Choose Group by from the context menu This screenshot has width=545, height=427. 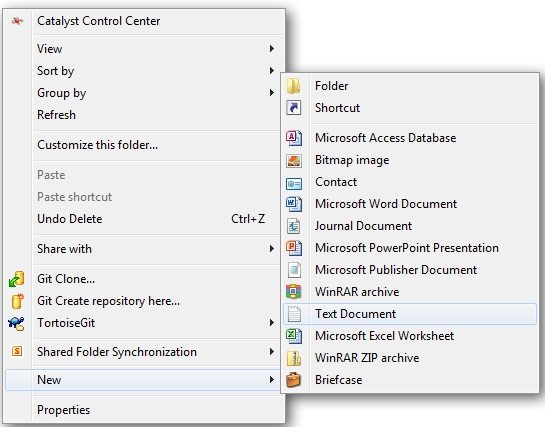coord(144,93)
